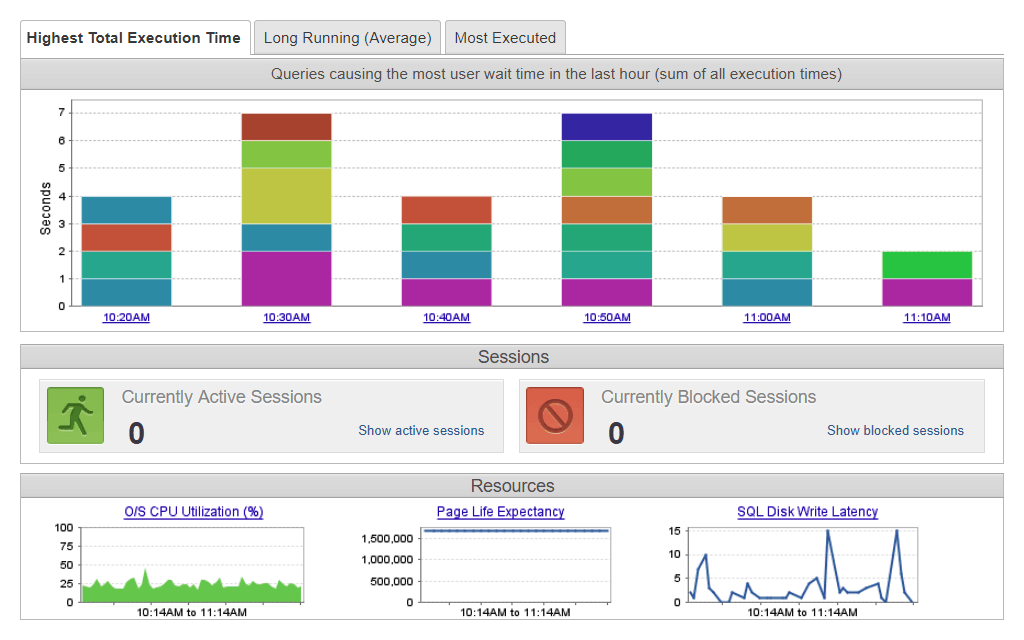Open the Most Executed tab
The width and height of the screenshot is (1024, 640).
click(505, 38)
